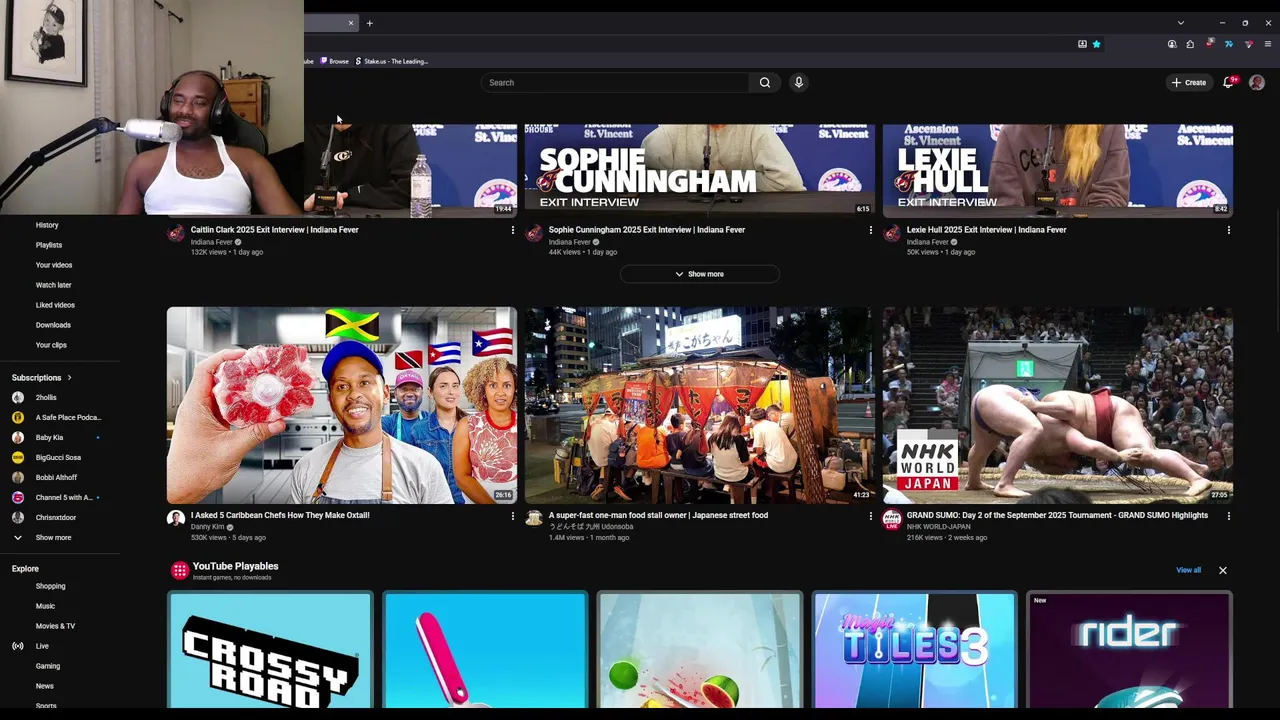This screenshot has width=1280, height=720.
Task: Open options for GRAND SUMO highlights video
Action: point(1229,516)
